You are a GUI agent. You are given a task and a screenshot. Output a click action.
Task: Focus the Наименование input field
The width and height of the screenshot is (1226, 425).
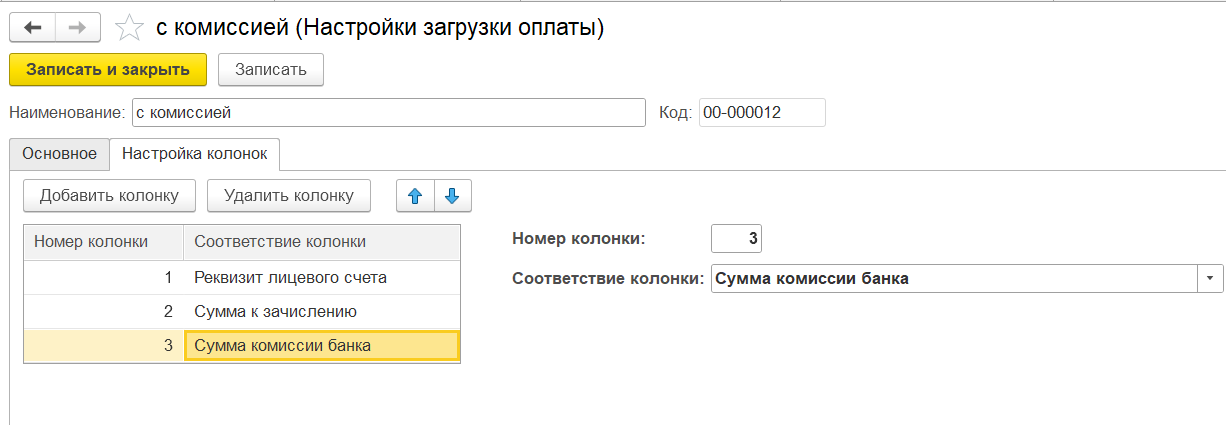389,113
